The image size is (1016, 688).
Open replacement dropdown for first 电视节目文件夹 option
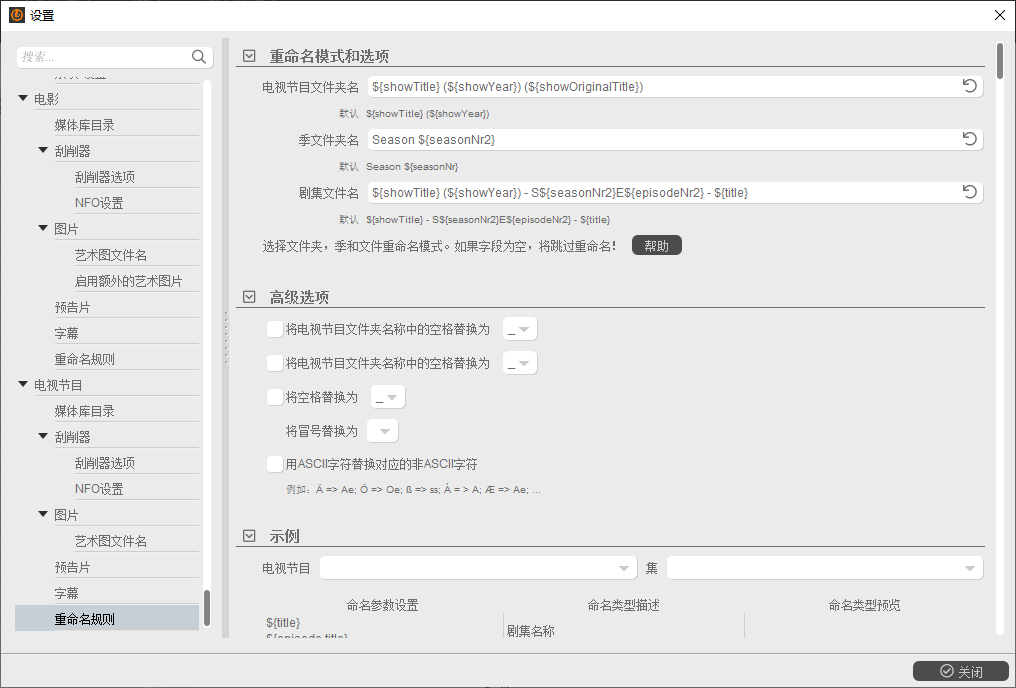tap(520, 329)
